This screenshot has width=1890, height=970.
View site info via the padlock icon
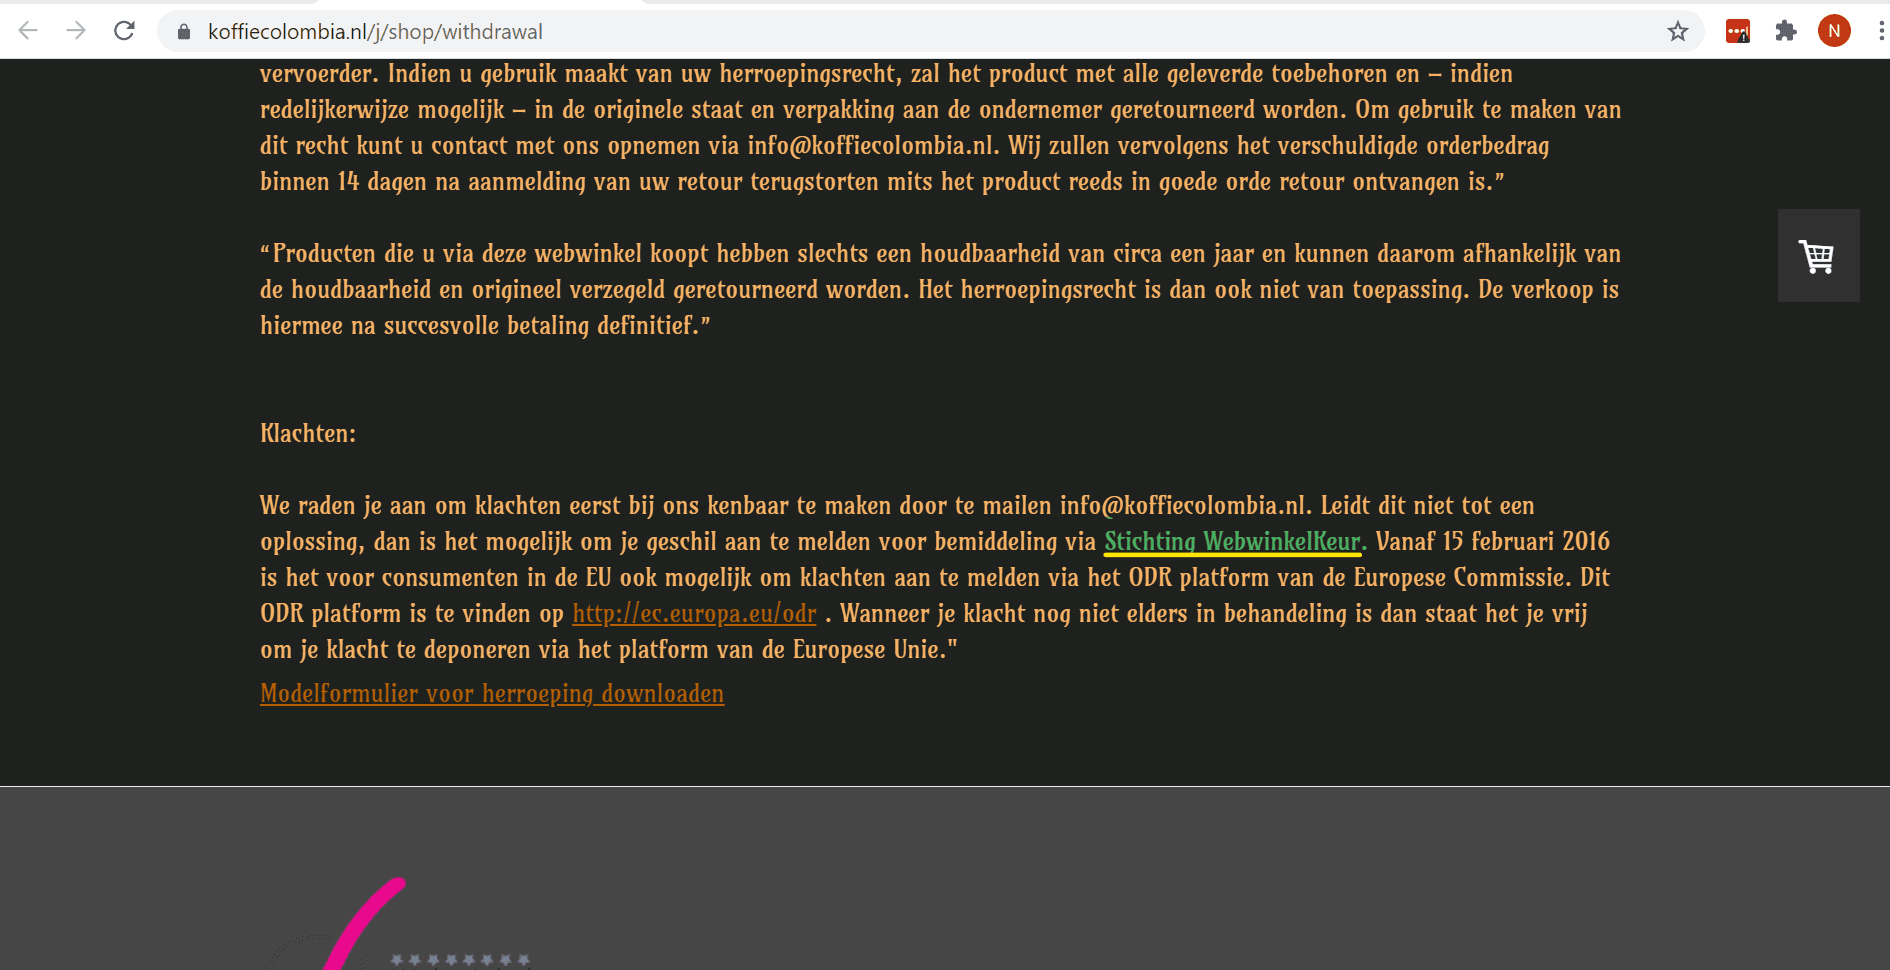(184, 32)
